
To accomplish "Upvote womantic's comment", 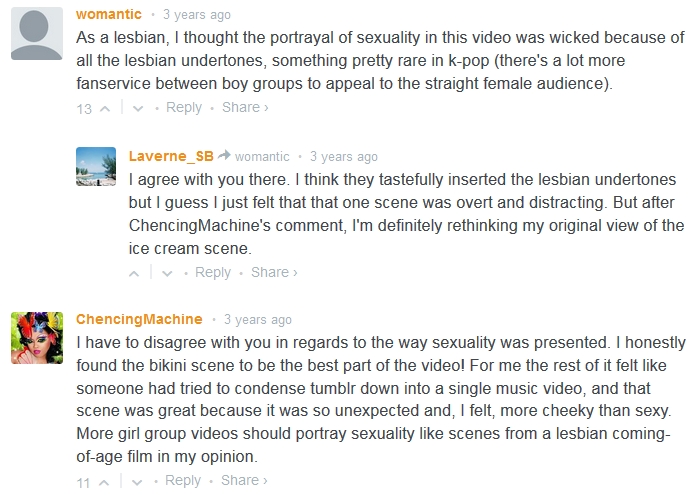I will tap(108, 108).
